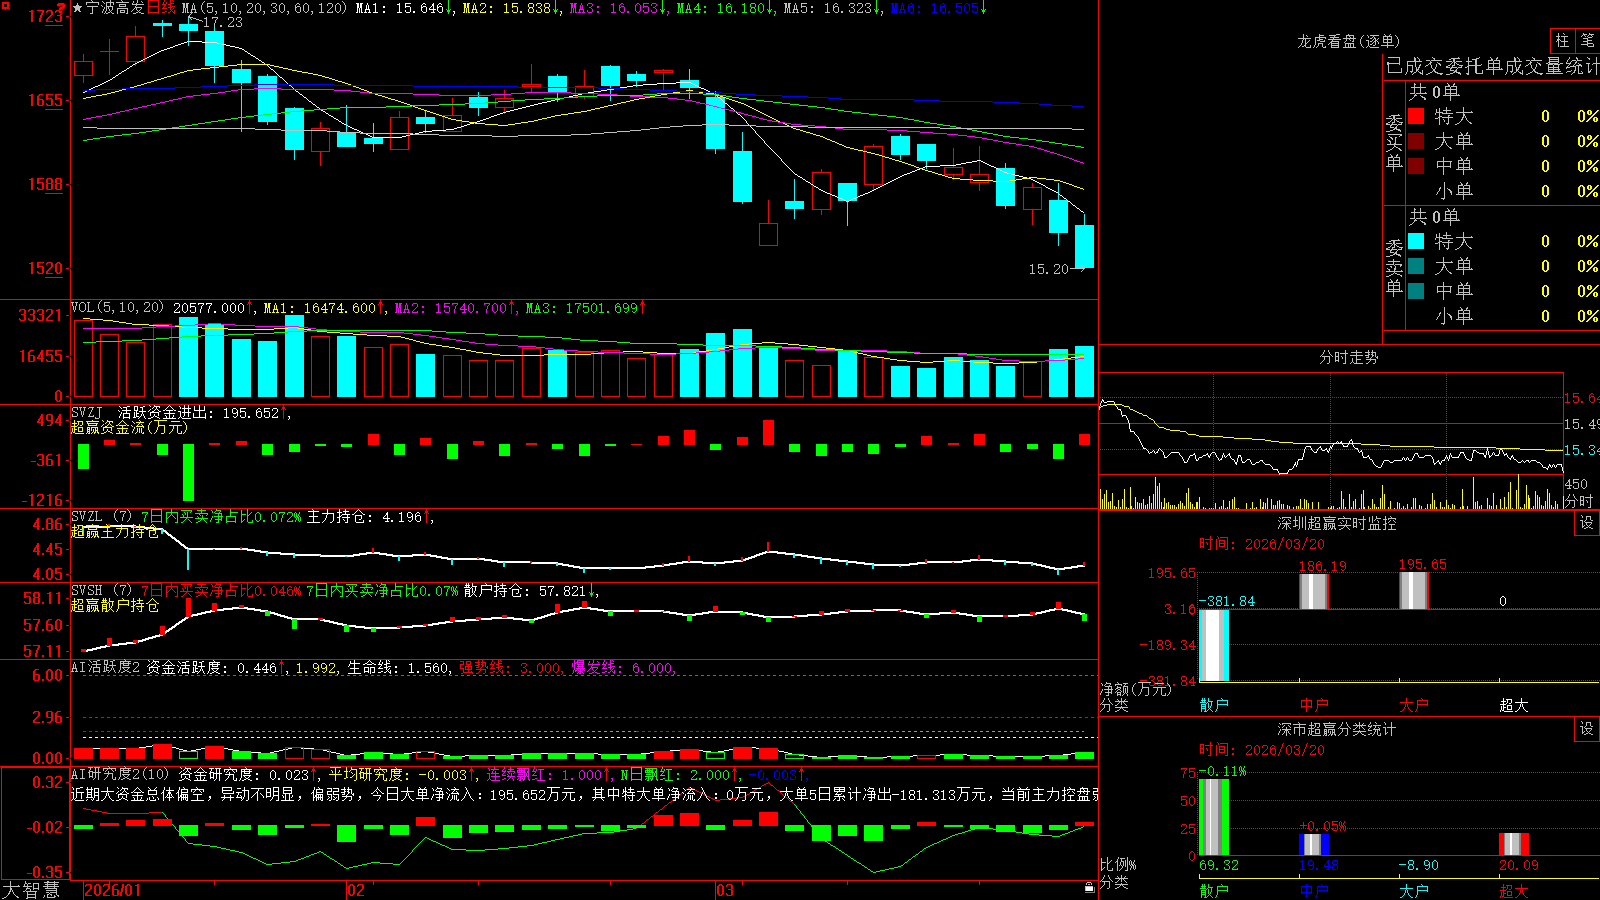The image size is (1600, 900).
Task: Click the 日线 period label in chart header
Action: point(161,8)
